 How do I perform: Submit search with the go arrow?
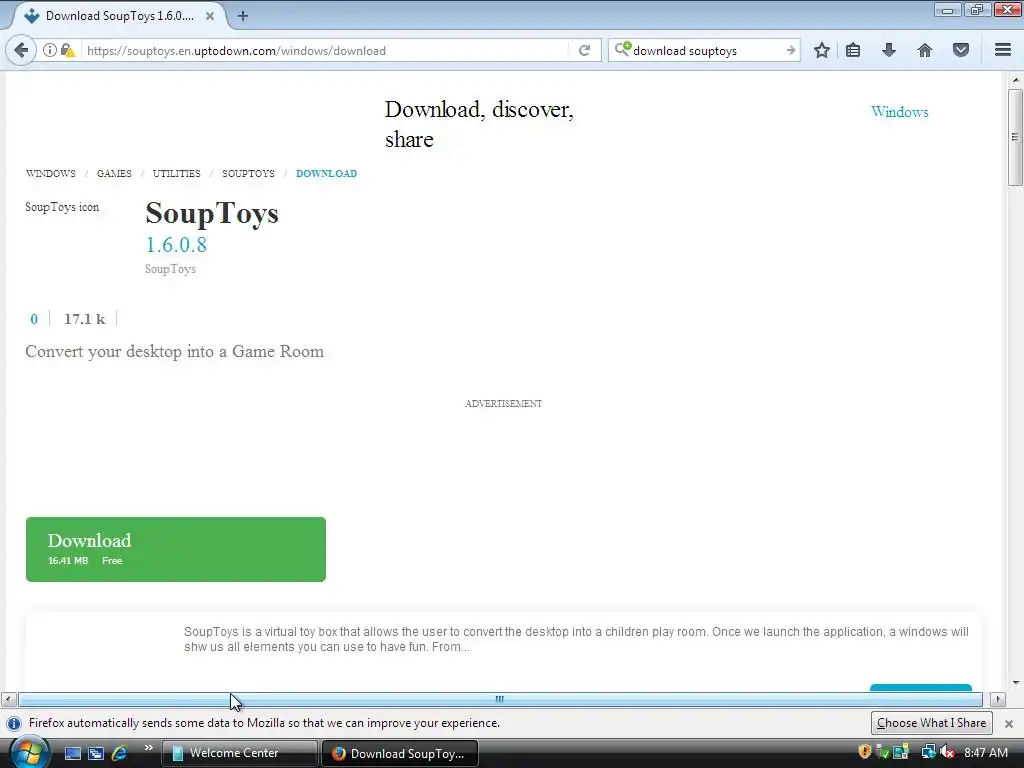point(790,50)
